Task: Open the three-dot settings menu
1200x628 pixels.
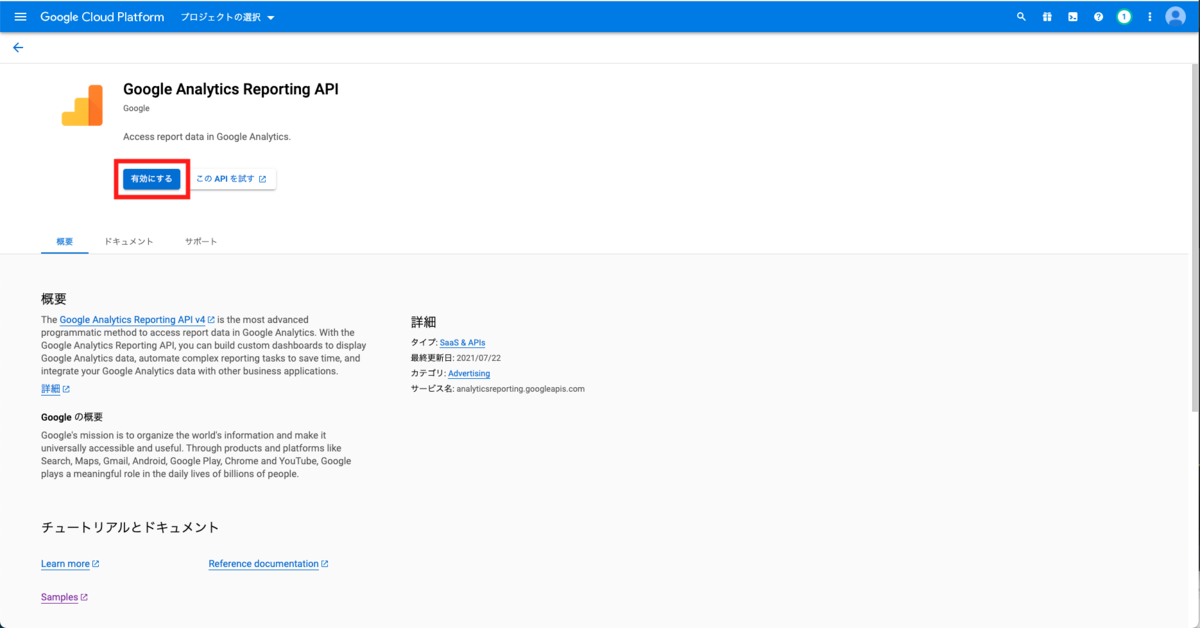Action: (x=1150, y=17)
